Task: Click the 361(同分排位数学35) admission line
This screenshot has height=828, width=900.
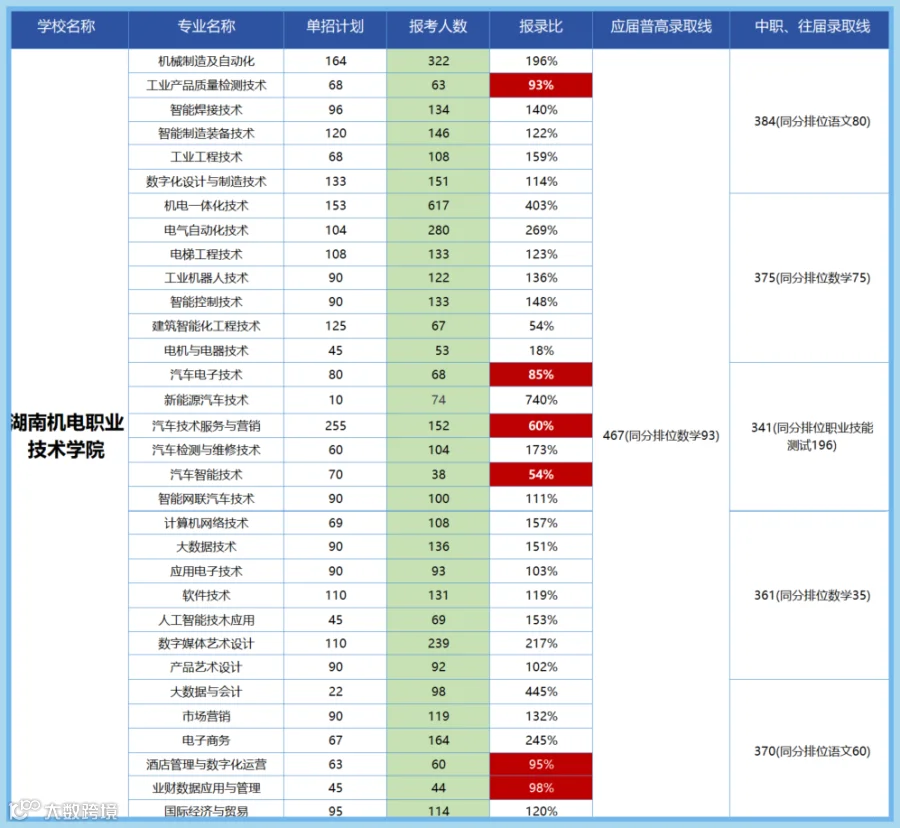Action: coord(812,595)
